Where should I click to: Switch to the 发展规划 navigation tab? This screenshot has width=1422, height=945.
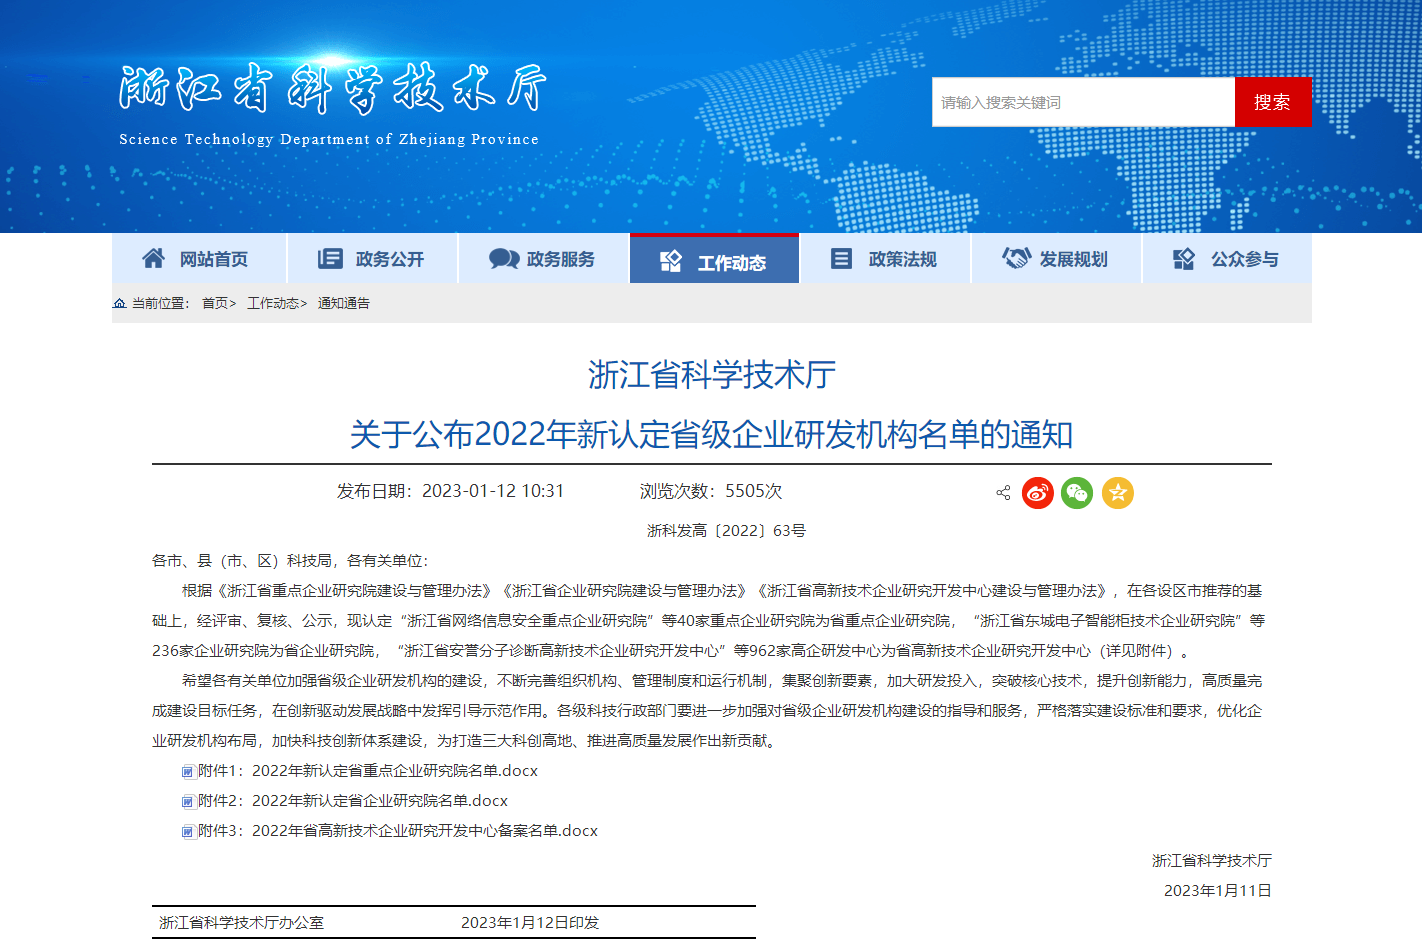coord(1056,259)
